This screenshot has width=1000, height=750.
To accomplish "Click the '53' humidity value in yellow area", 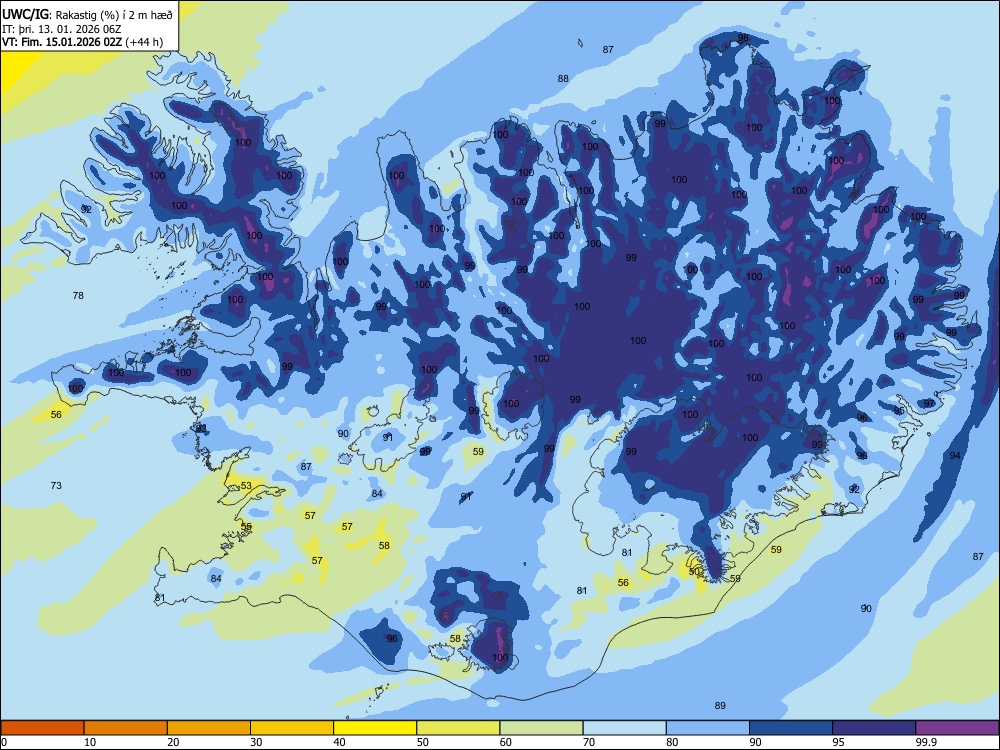I will pyautogui.click(x=246, y=485).
